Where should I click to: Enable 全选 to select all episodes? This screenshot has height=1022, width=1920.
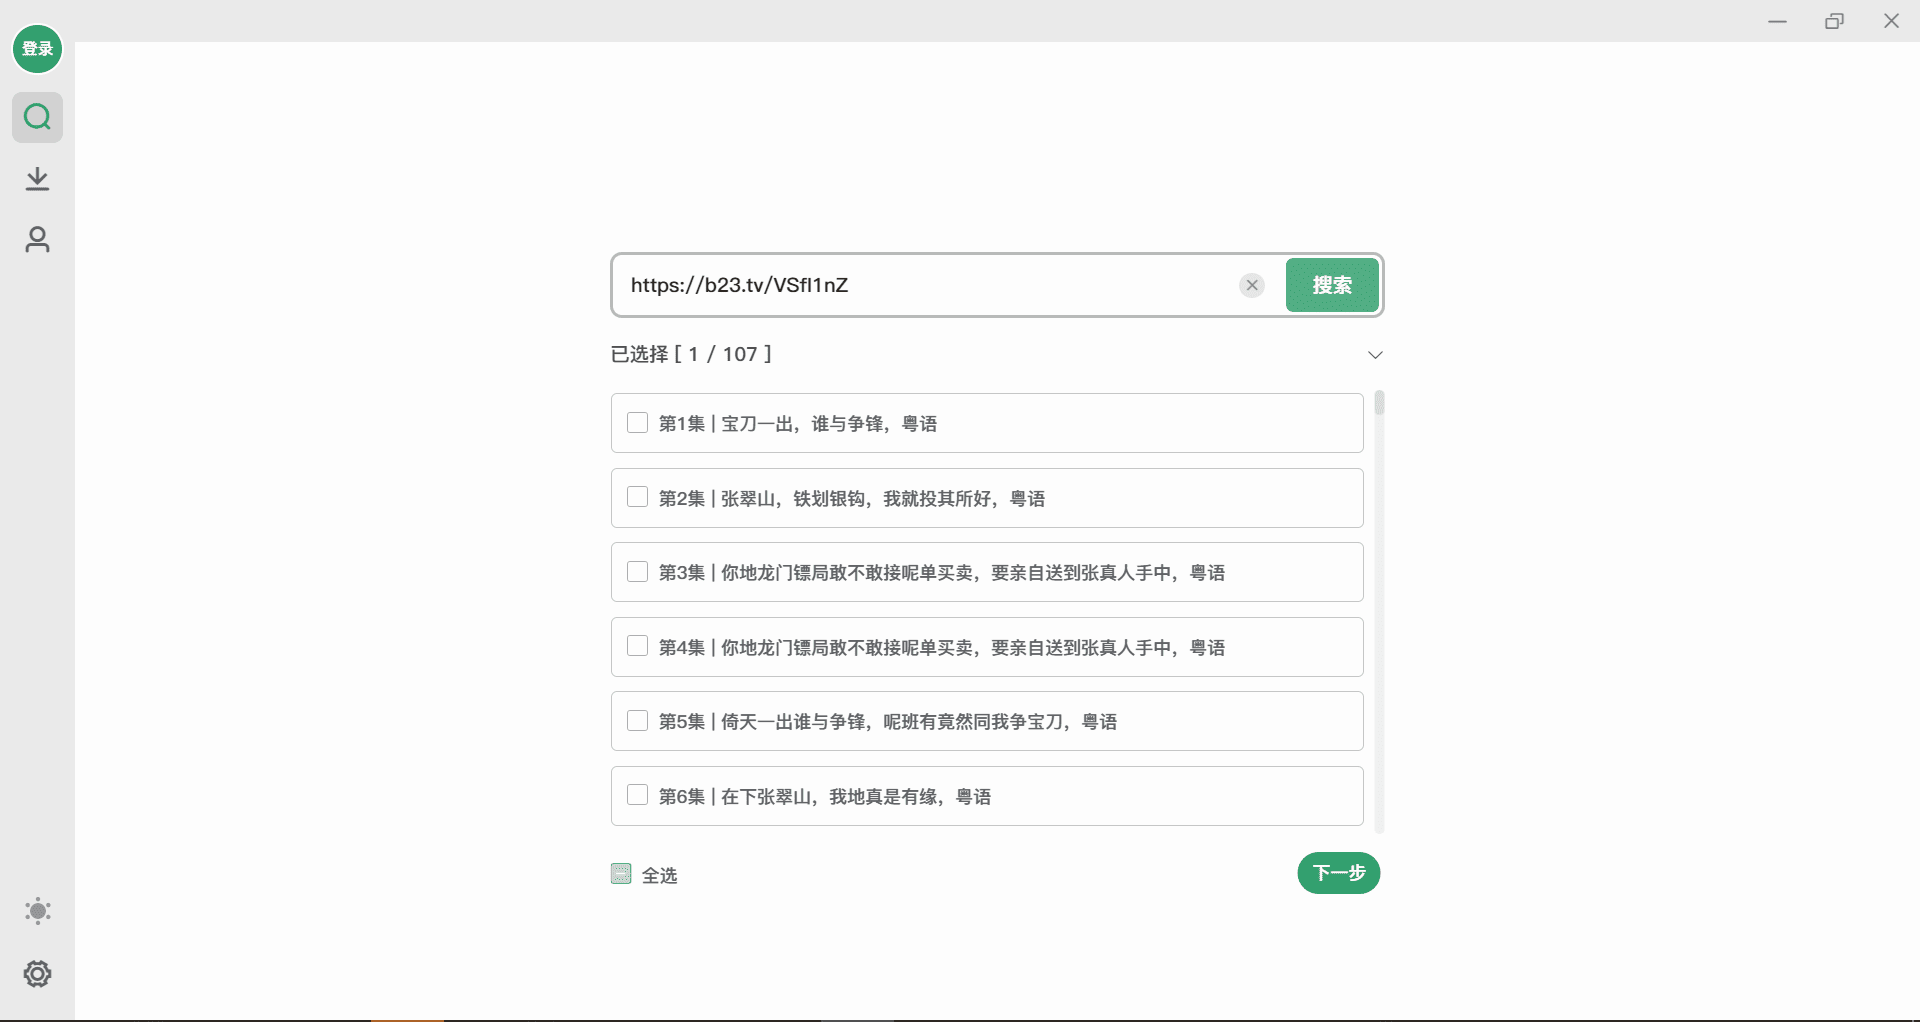[x=621, y=873]
